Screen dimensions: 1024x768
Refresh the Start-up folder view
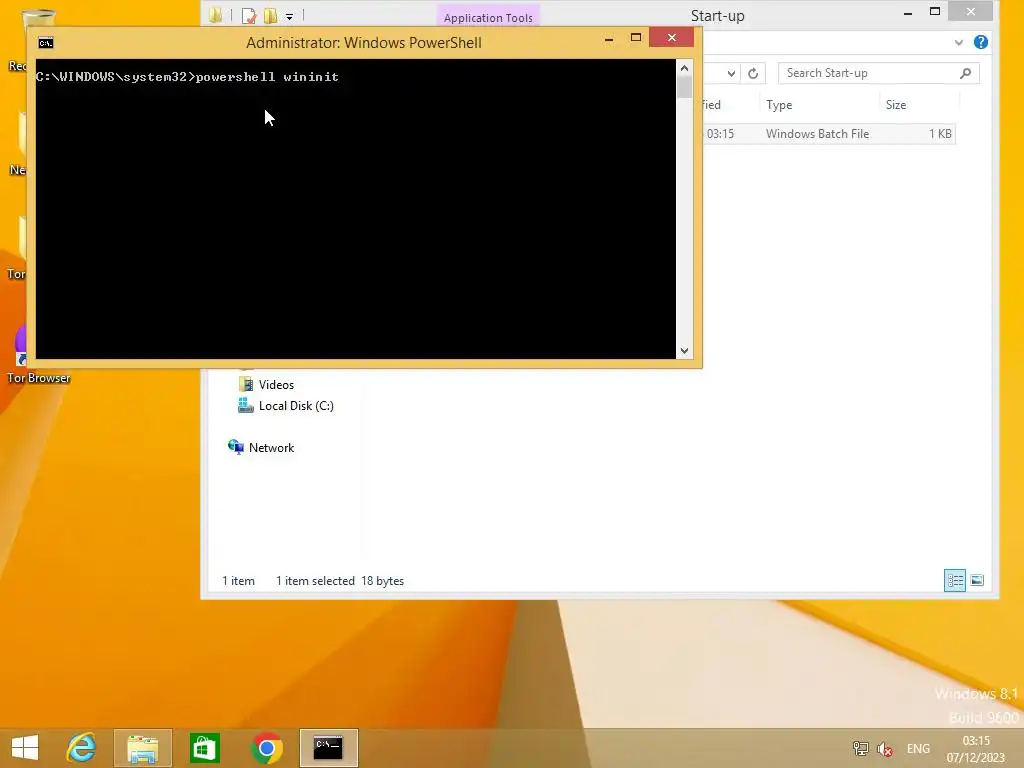point(753,73)
